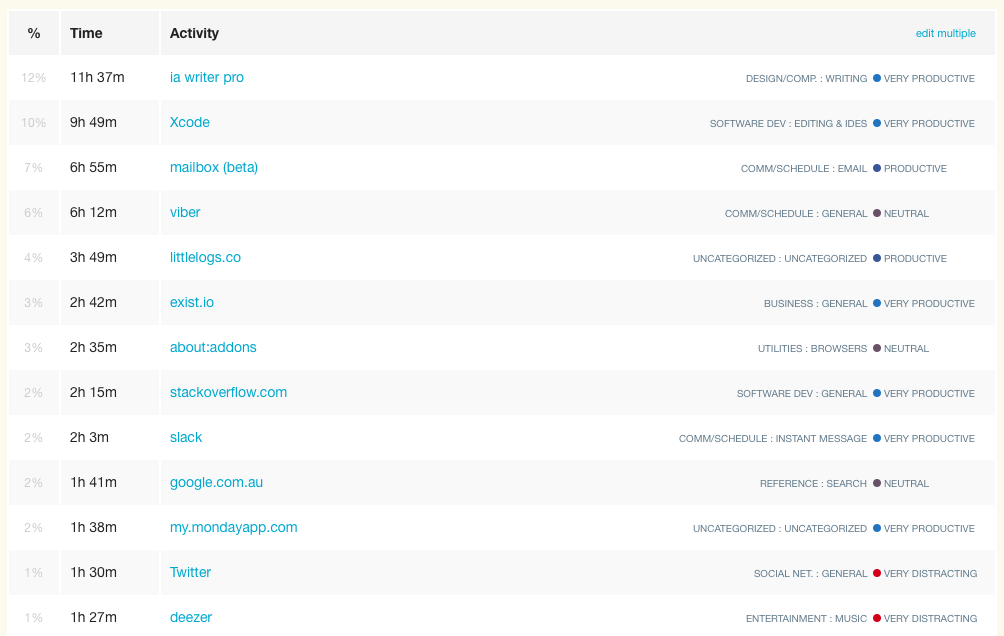Click the '10%' percentage cell
This screenshot has width=1004, height=636.
(33, 123)
